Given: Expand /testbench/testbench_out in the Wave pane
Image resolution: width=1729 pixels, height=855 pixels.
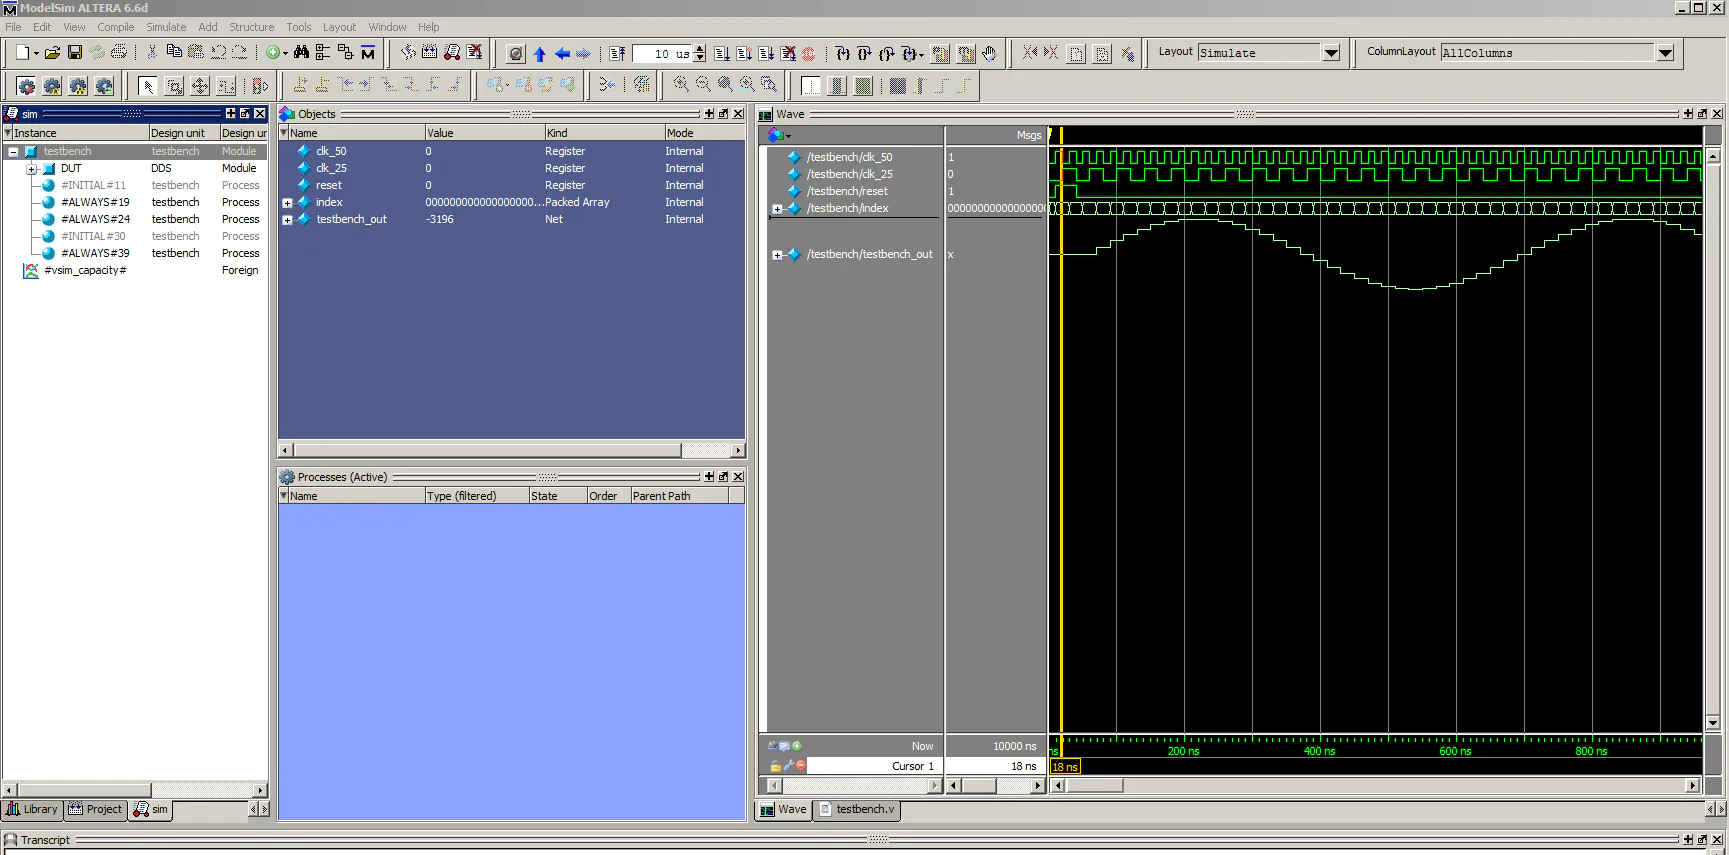Looking at the screenshot, I should tap(777, 255).
